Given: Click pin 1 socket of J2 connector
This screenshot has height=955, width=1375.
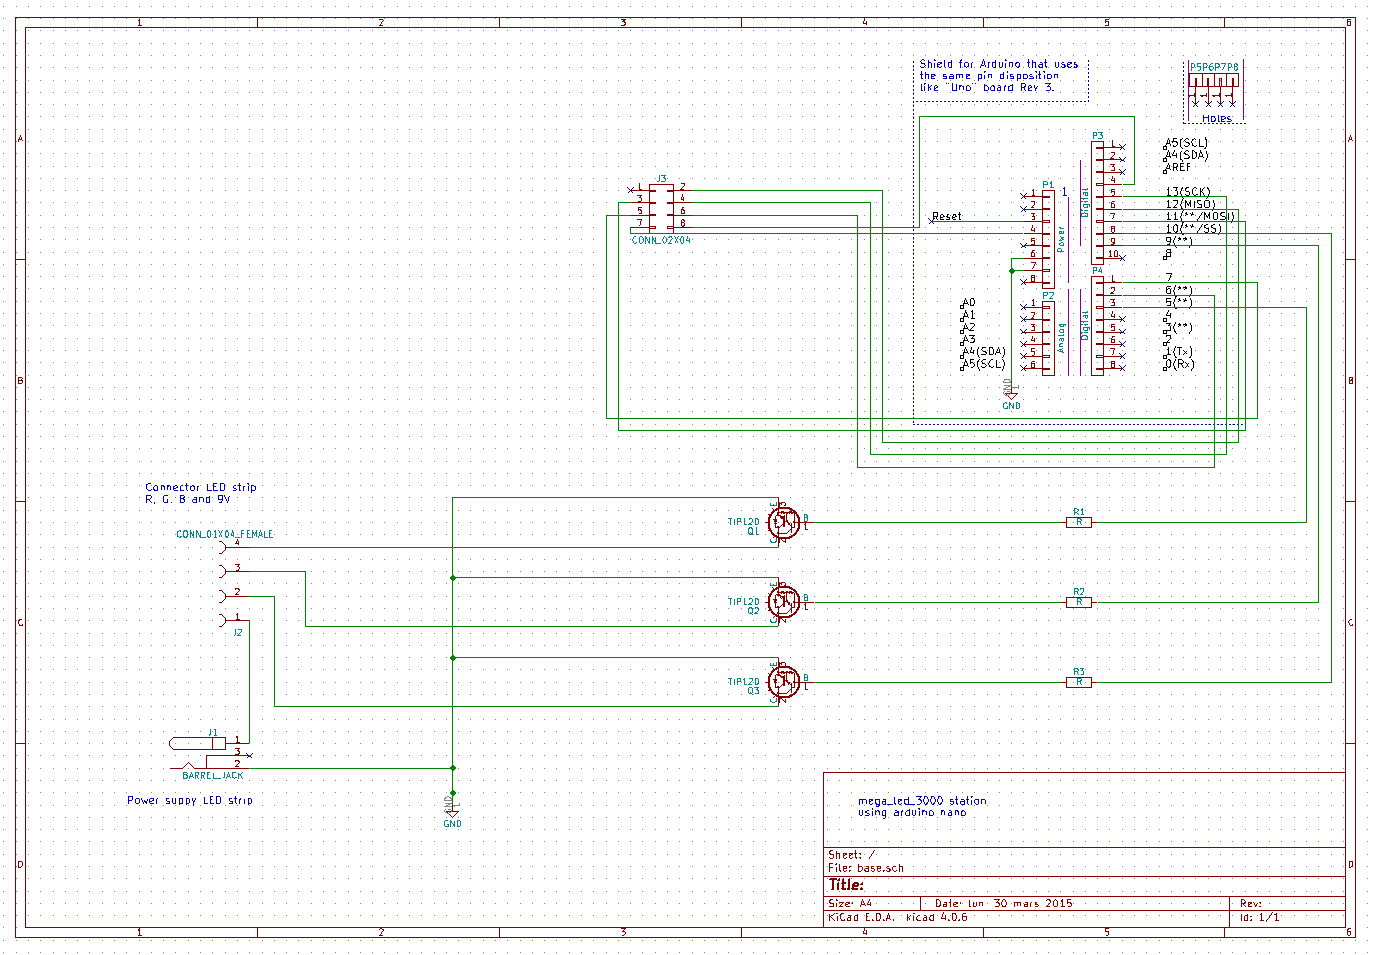Looking at the screenshot, I should (223, 621).
